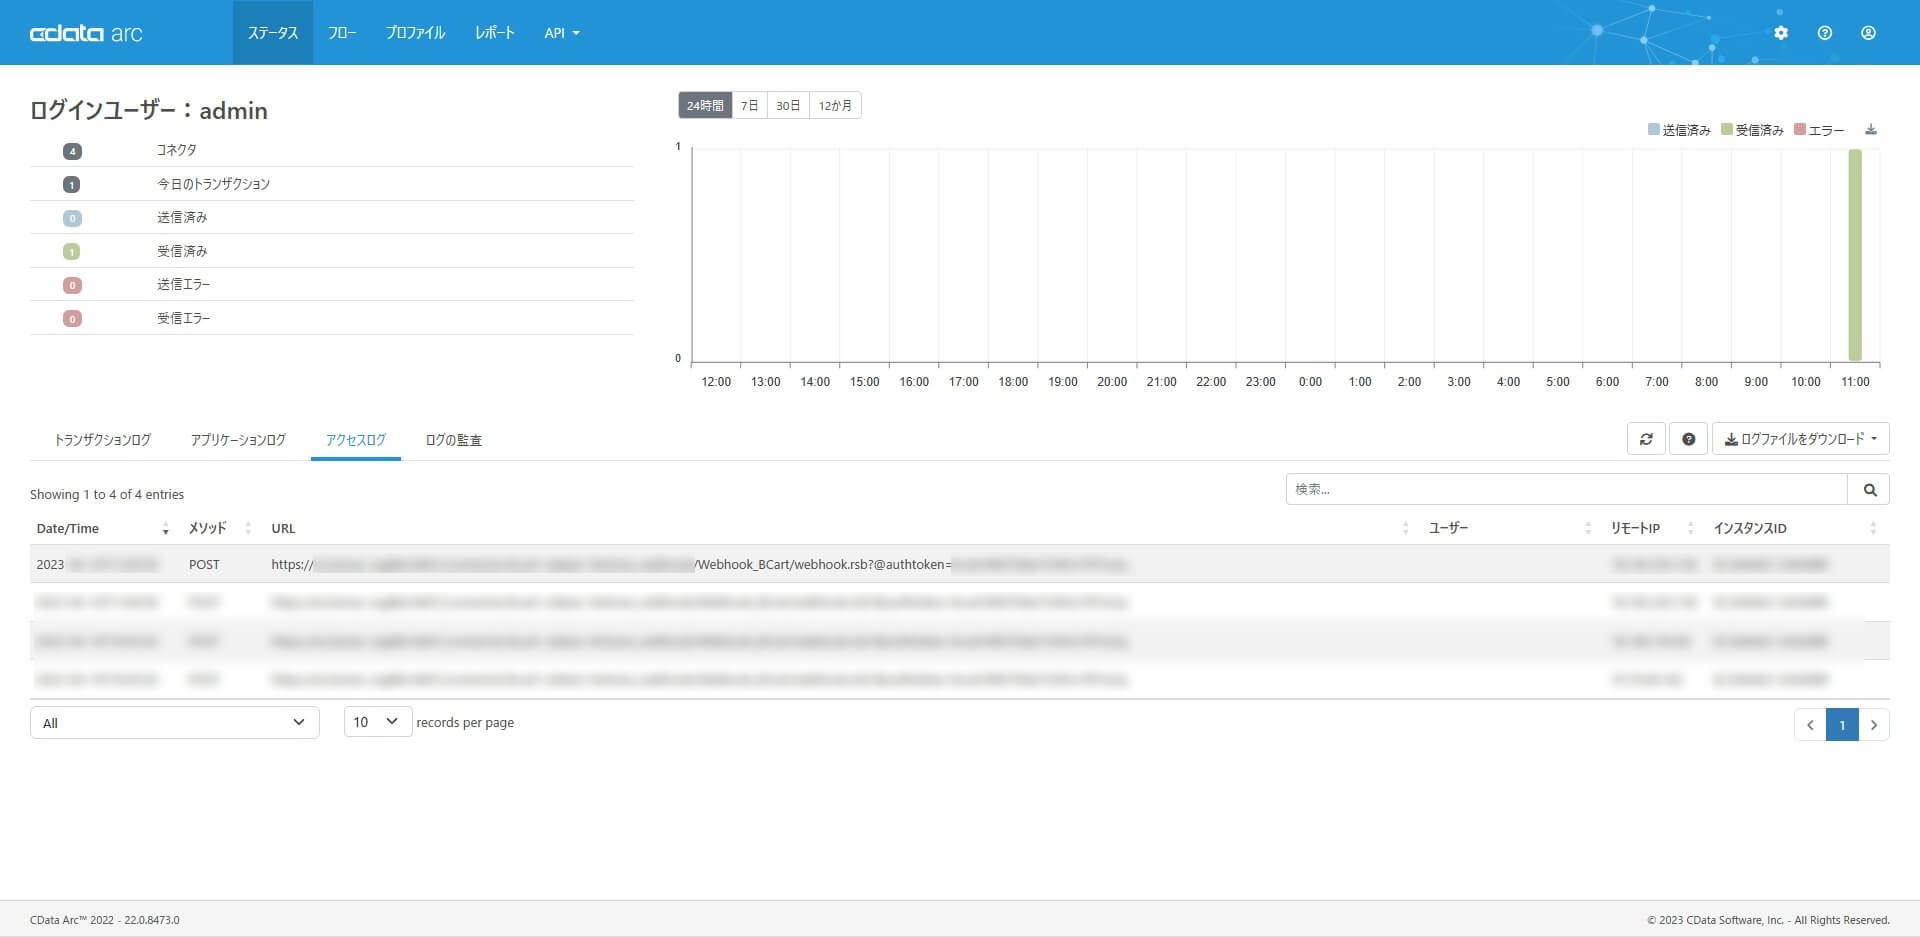Sort by リモートIP column arrows

(x=1691, y=528)
